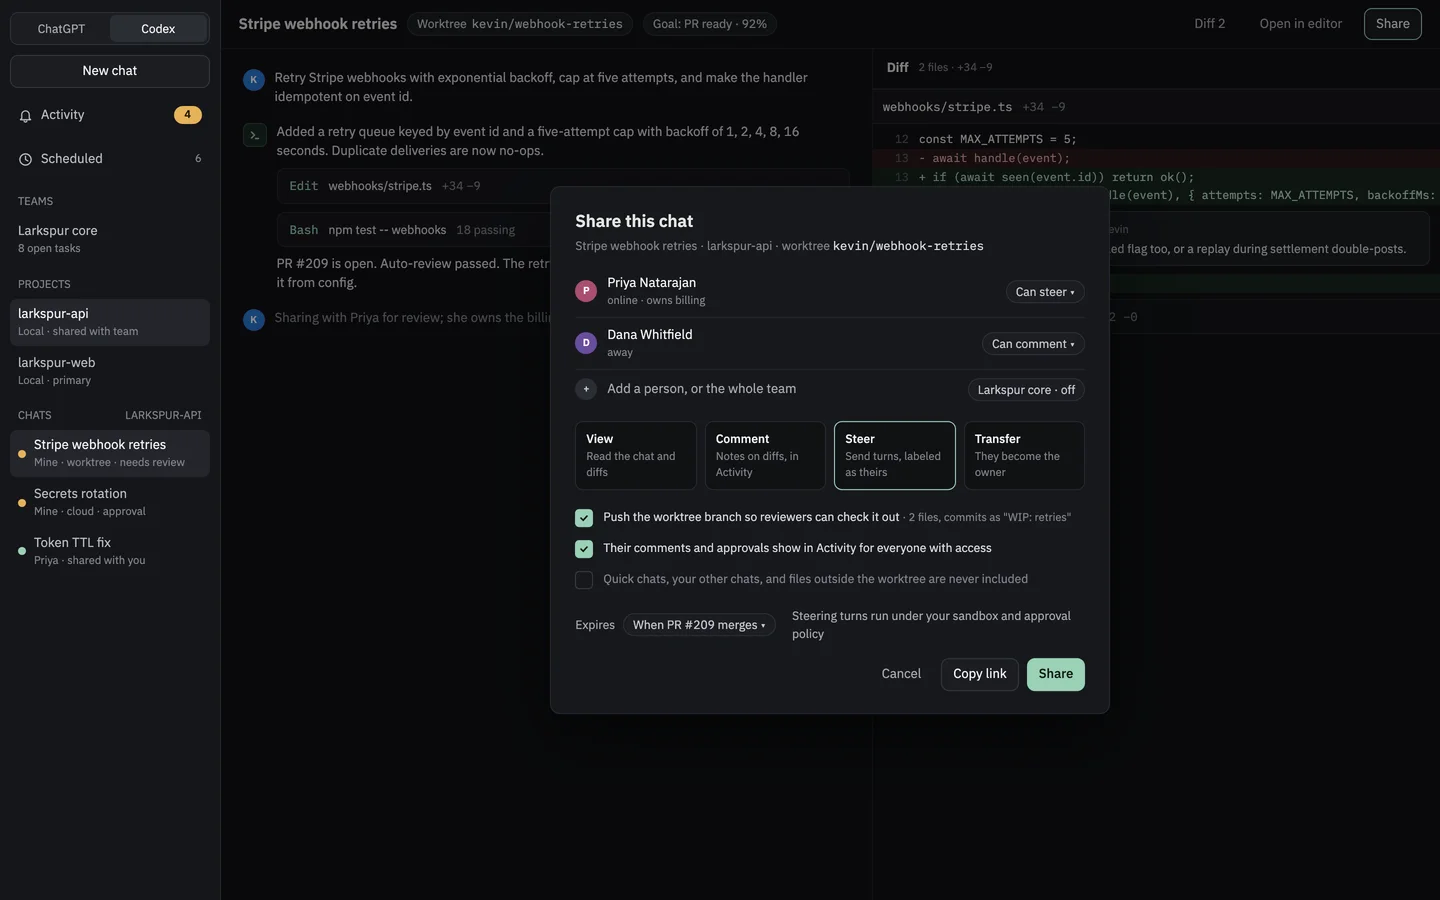Image resolution: width=1440 pixels, height=900 pixels.
Task: Click the Scheduled count 6
Action: point(198,159)
